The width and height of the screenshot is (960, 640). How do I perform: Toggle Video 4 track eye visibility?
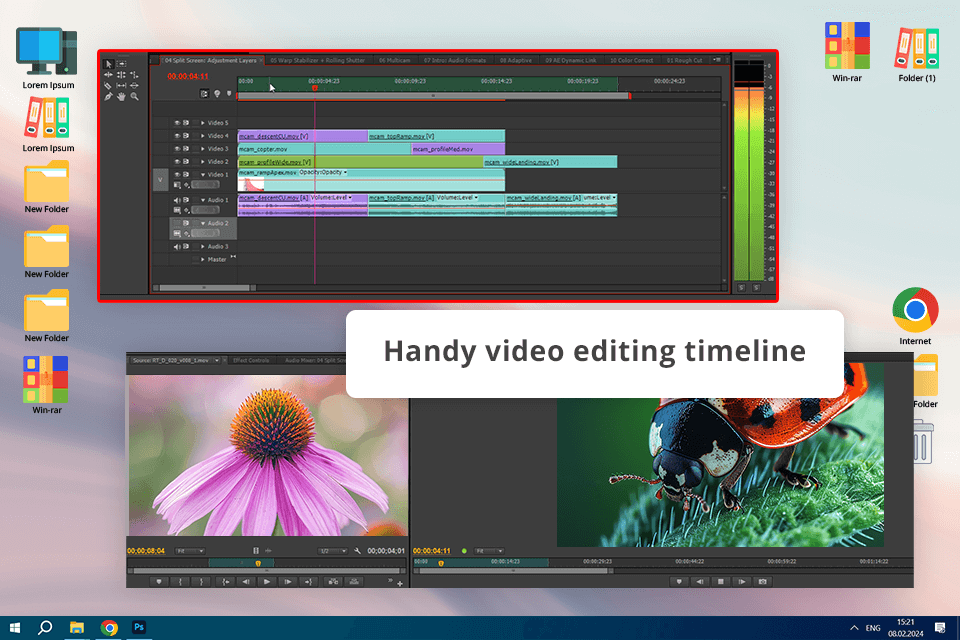coord(177,136)
